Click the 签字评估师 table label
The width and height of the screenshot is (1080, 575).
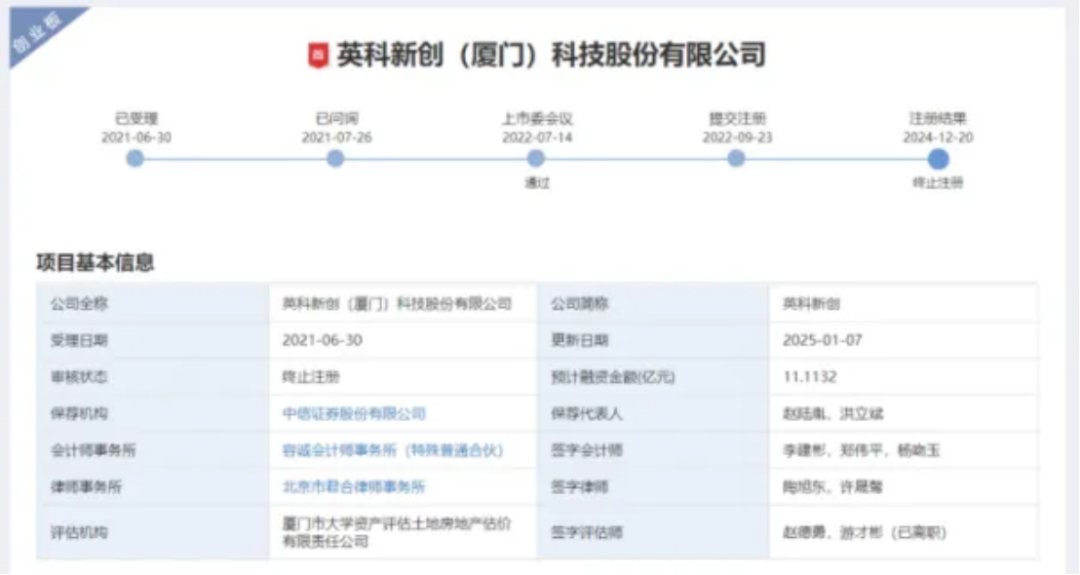[587, 532]
